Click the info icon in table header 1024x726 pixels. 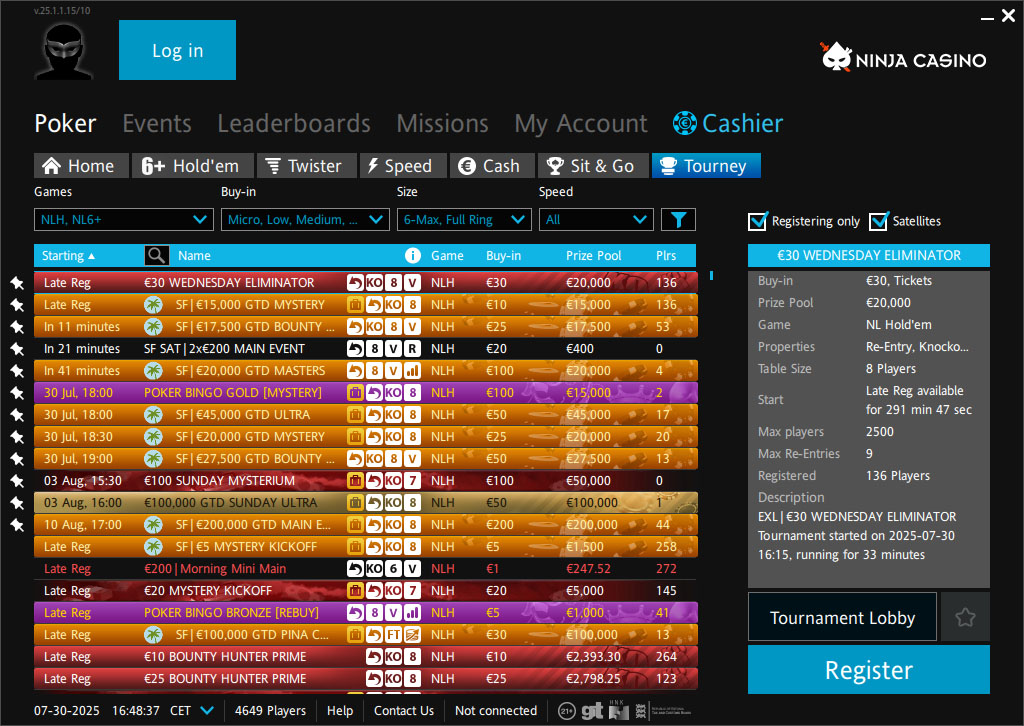pyautogui.click(x=413, y=255)
